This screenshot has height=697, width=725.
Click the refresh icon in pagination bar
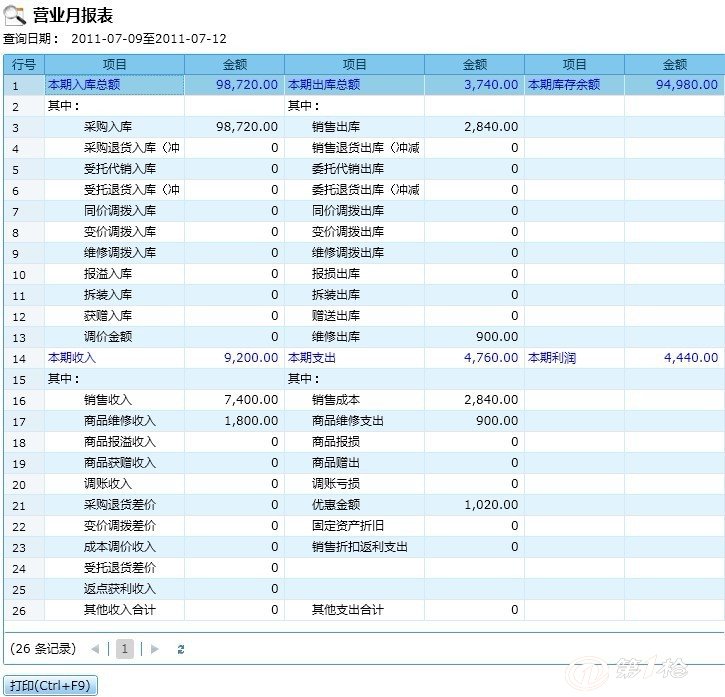coord(181,649)
